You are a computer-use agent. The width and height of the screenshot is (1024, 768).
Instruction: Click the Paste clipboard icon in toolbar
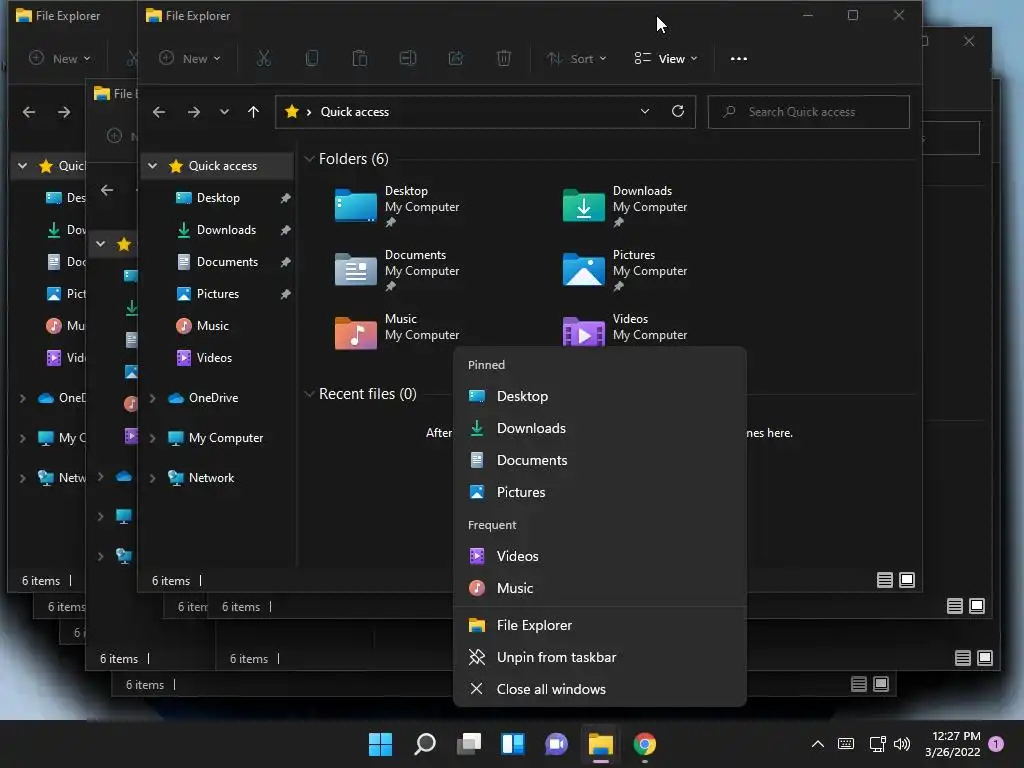(360, 59)
